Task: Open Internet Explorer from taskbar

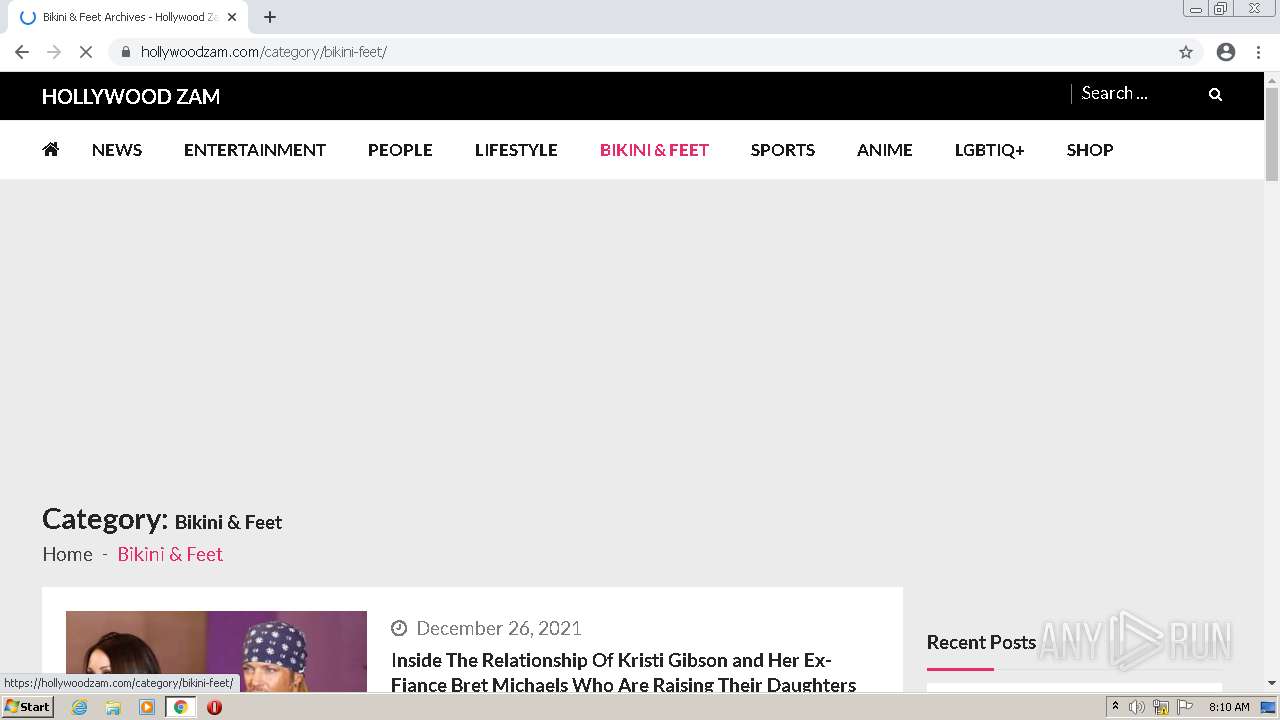Action: 79,707
